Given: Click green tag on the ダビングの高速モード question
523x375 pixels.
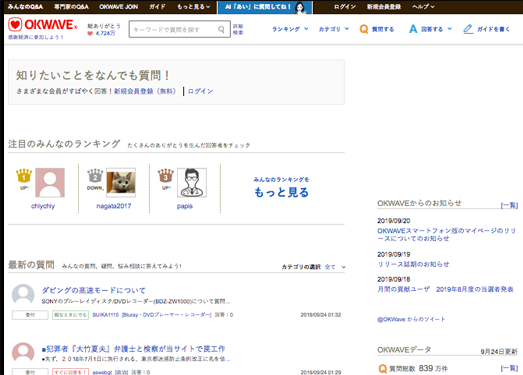Looking at the screenshot, I should (70, 315).
